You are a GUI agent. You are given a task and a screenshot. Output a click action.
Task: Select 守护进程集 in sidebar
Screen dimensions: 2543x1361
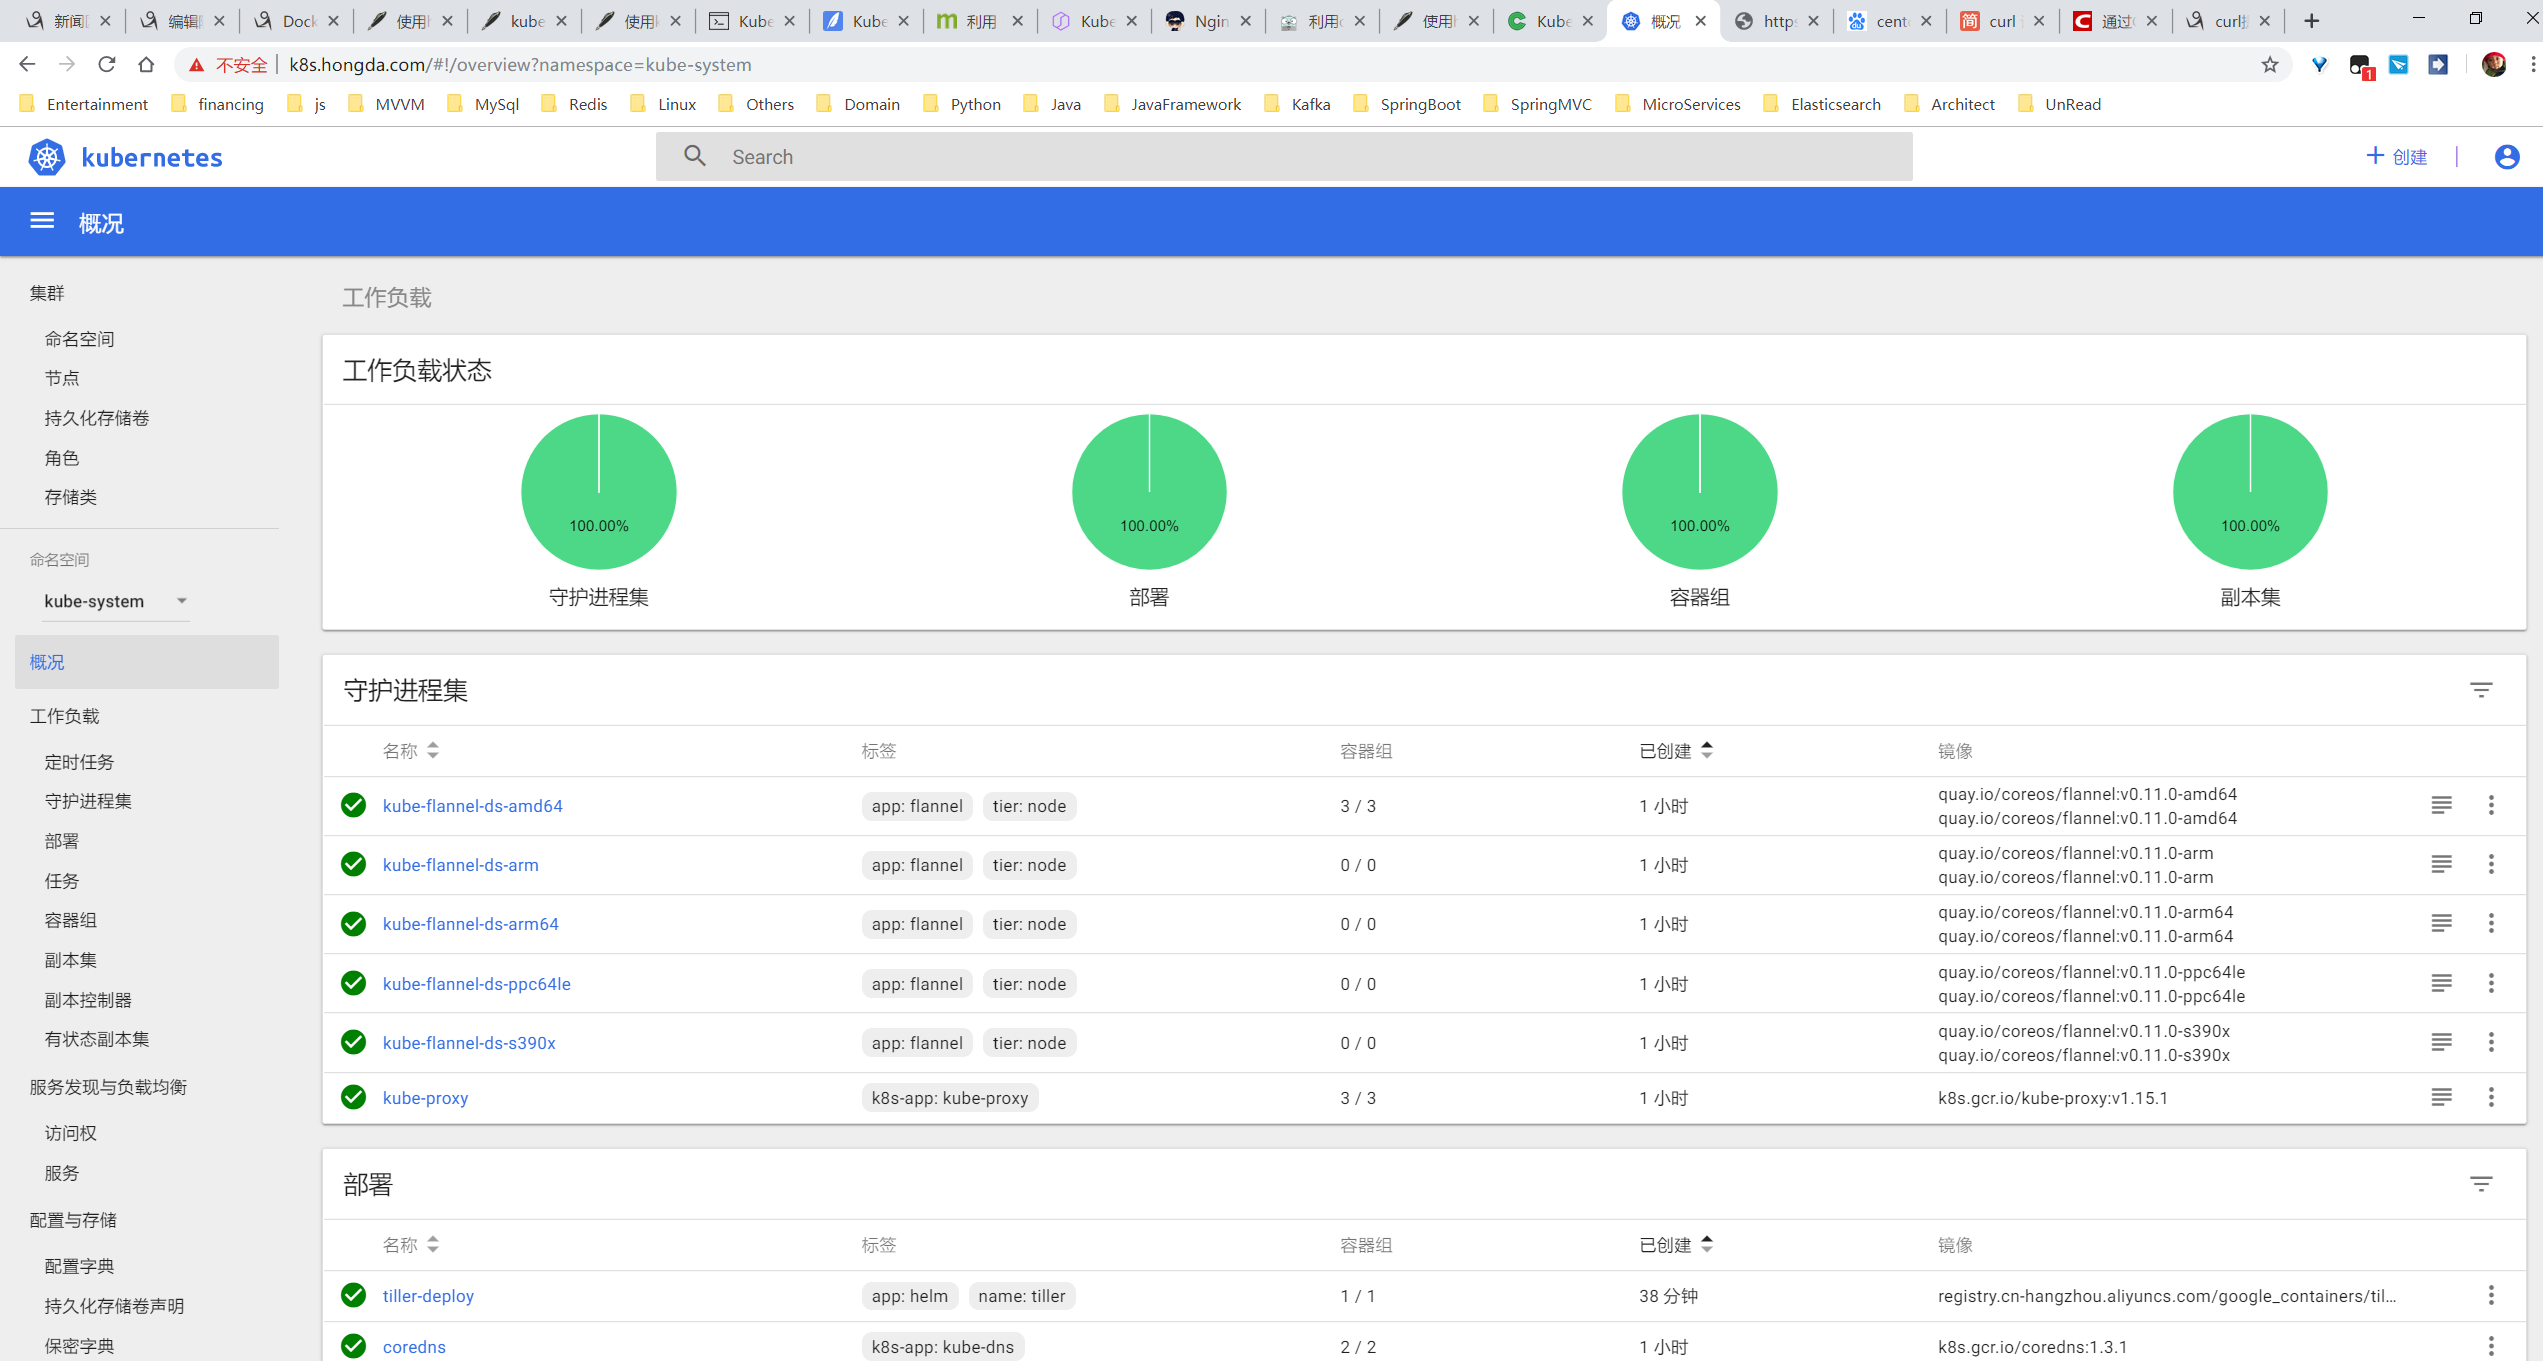click(88, 801)
